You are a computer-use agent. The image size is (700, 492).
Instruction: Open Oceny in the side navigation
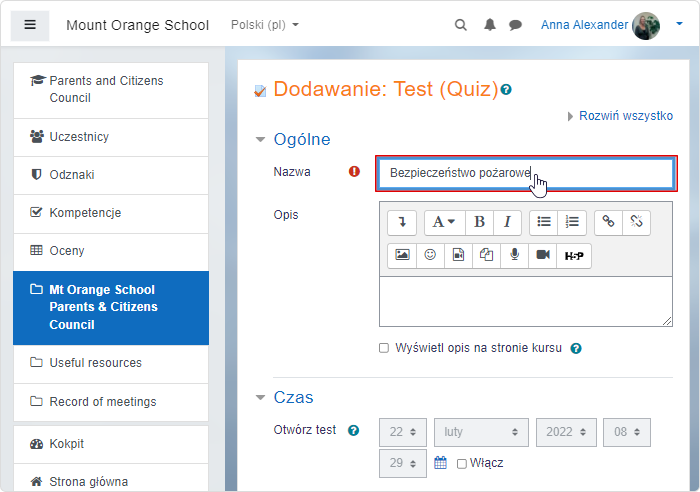tap(67, 251)
